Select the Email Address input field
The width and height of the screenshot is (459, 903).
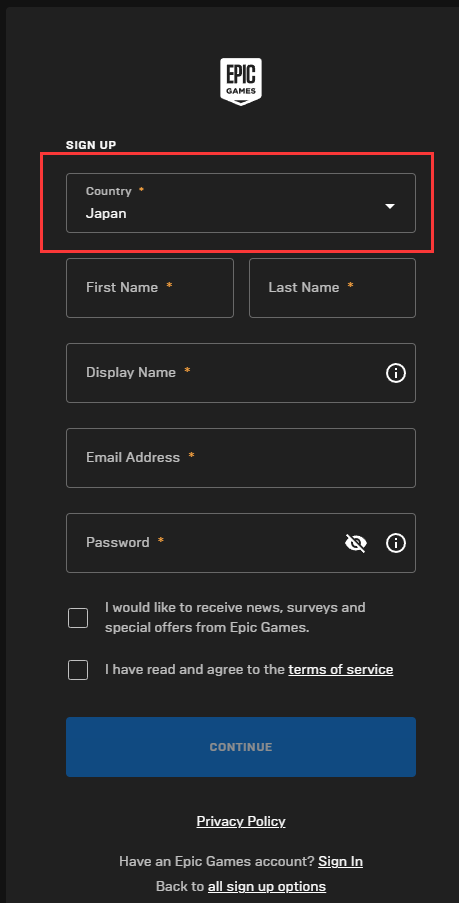[x=241, y=458]
